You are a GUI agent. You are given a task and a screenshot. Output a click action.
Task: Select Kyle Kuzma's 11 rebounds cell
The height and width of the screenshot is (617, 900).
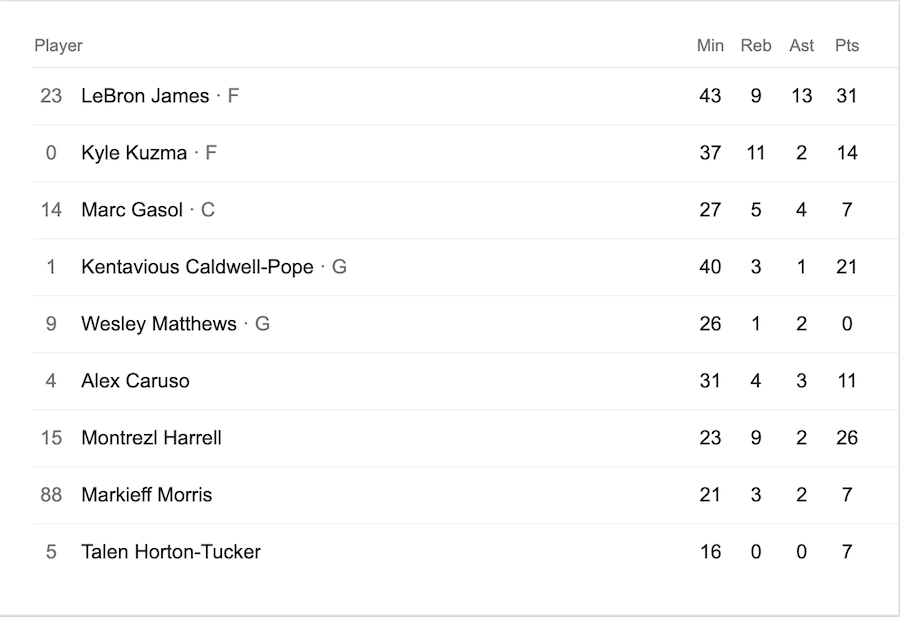[x=755, y=153]
